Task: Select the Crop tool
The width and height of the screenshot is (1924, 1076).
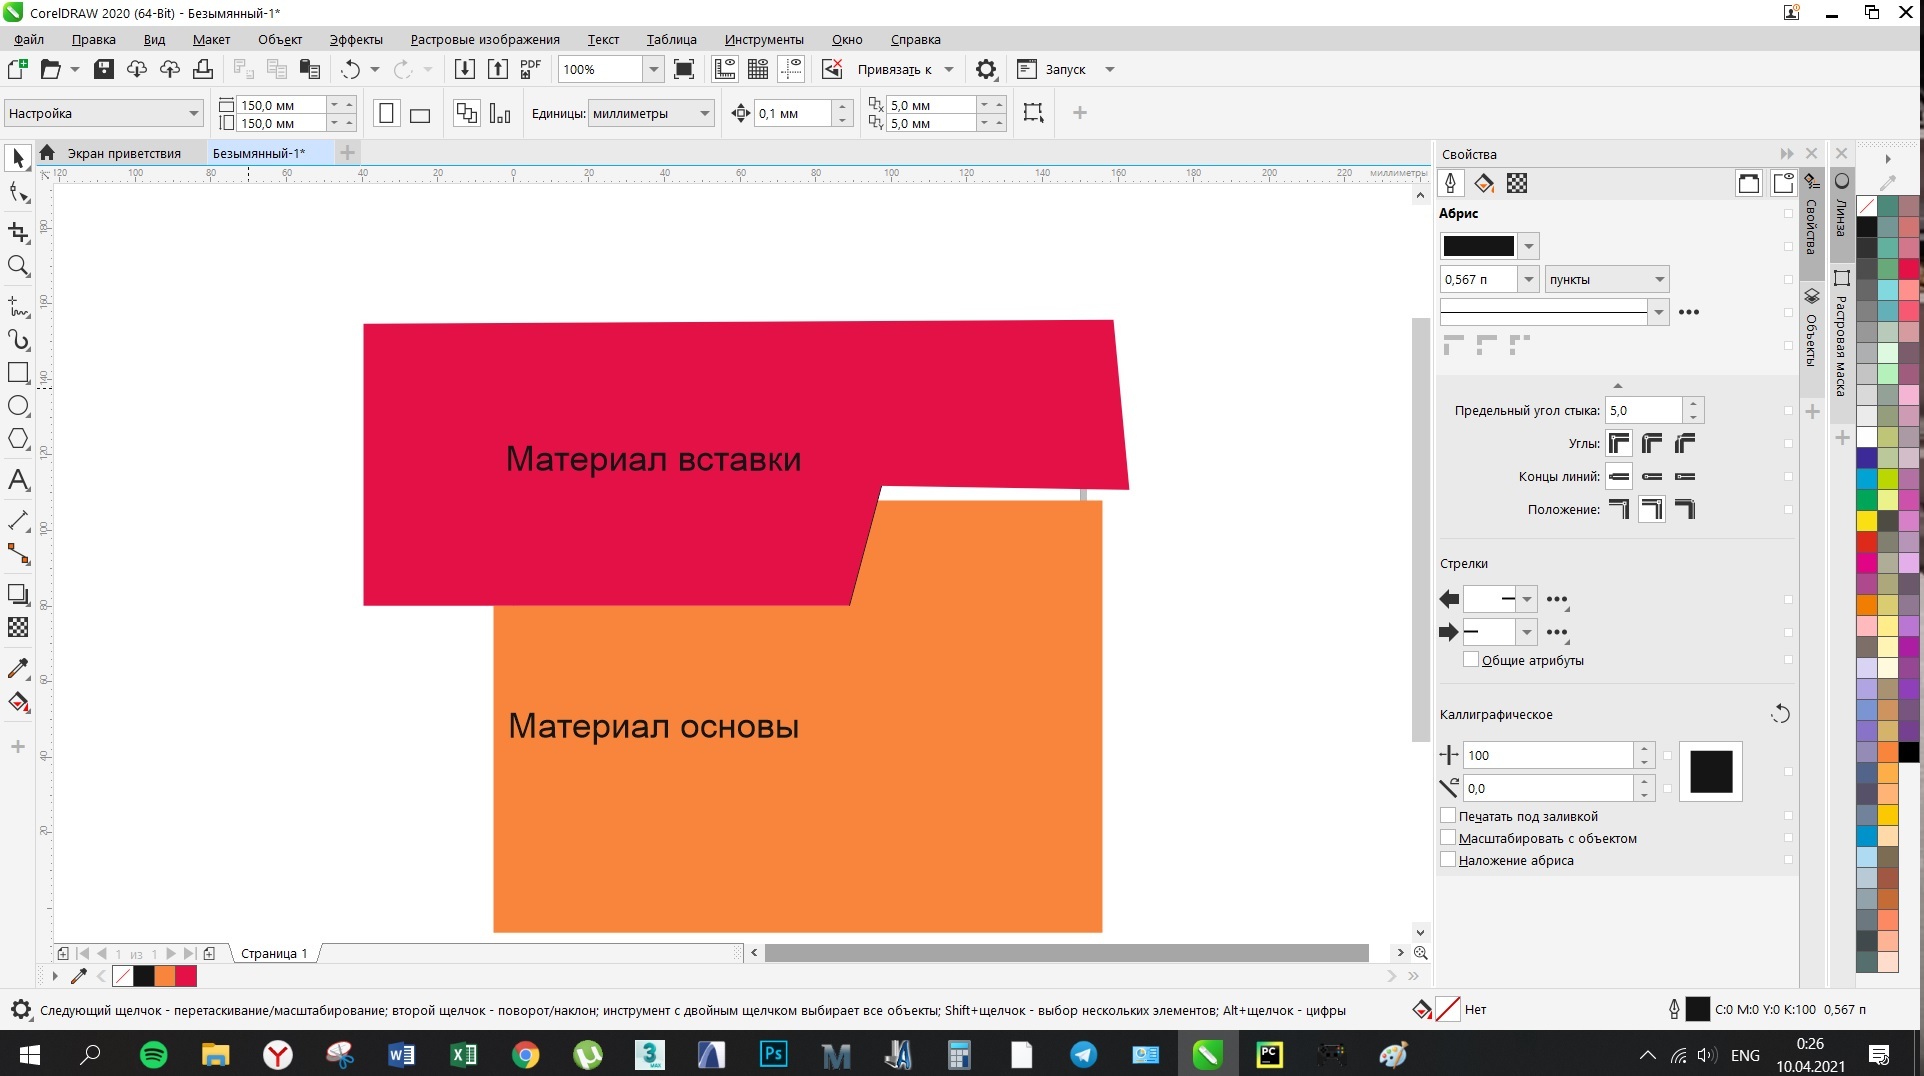Action: coord(18,232)
